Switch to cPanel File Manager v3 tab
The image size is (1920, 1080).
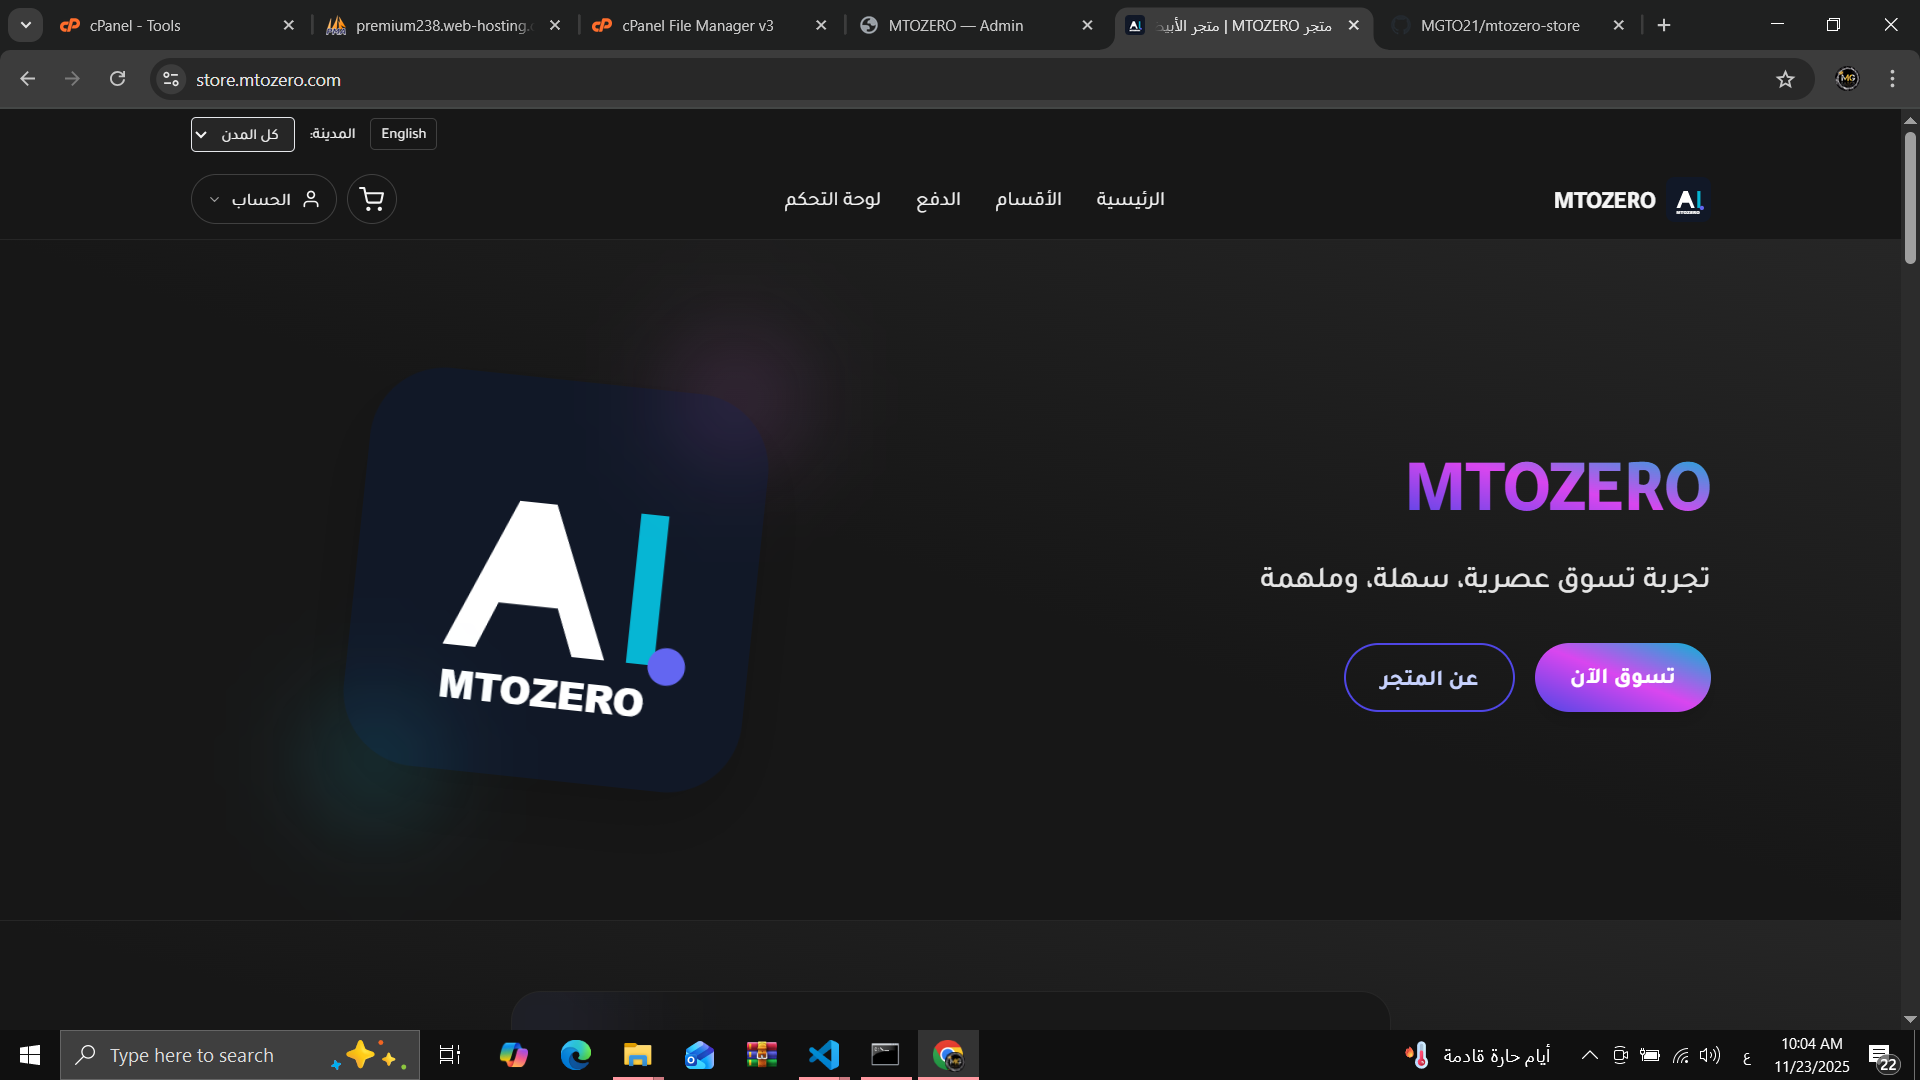697,25
